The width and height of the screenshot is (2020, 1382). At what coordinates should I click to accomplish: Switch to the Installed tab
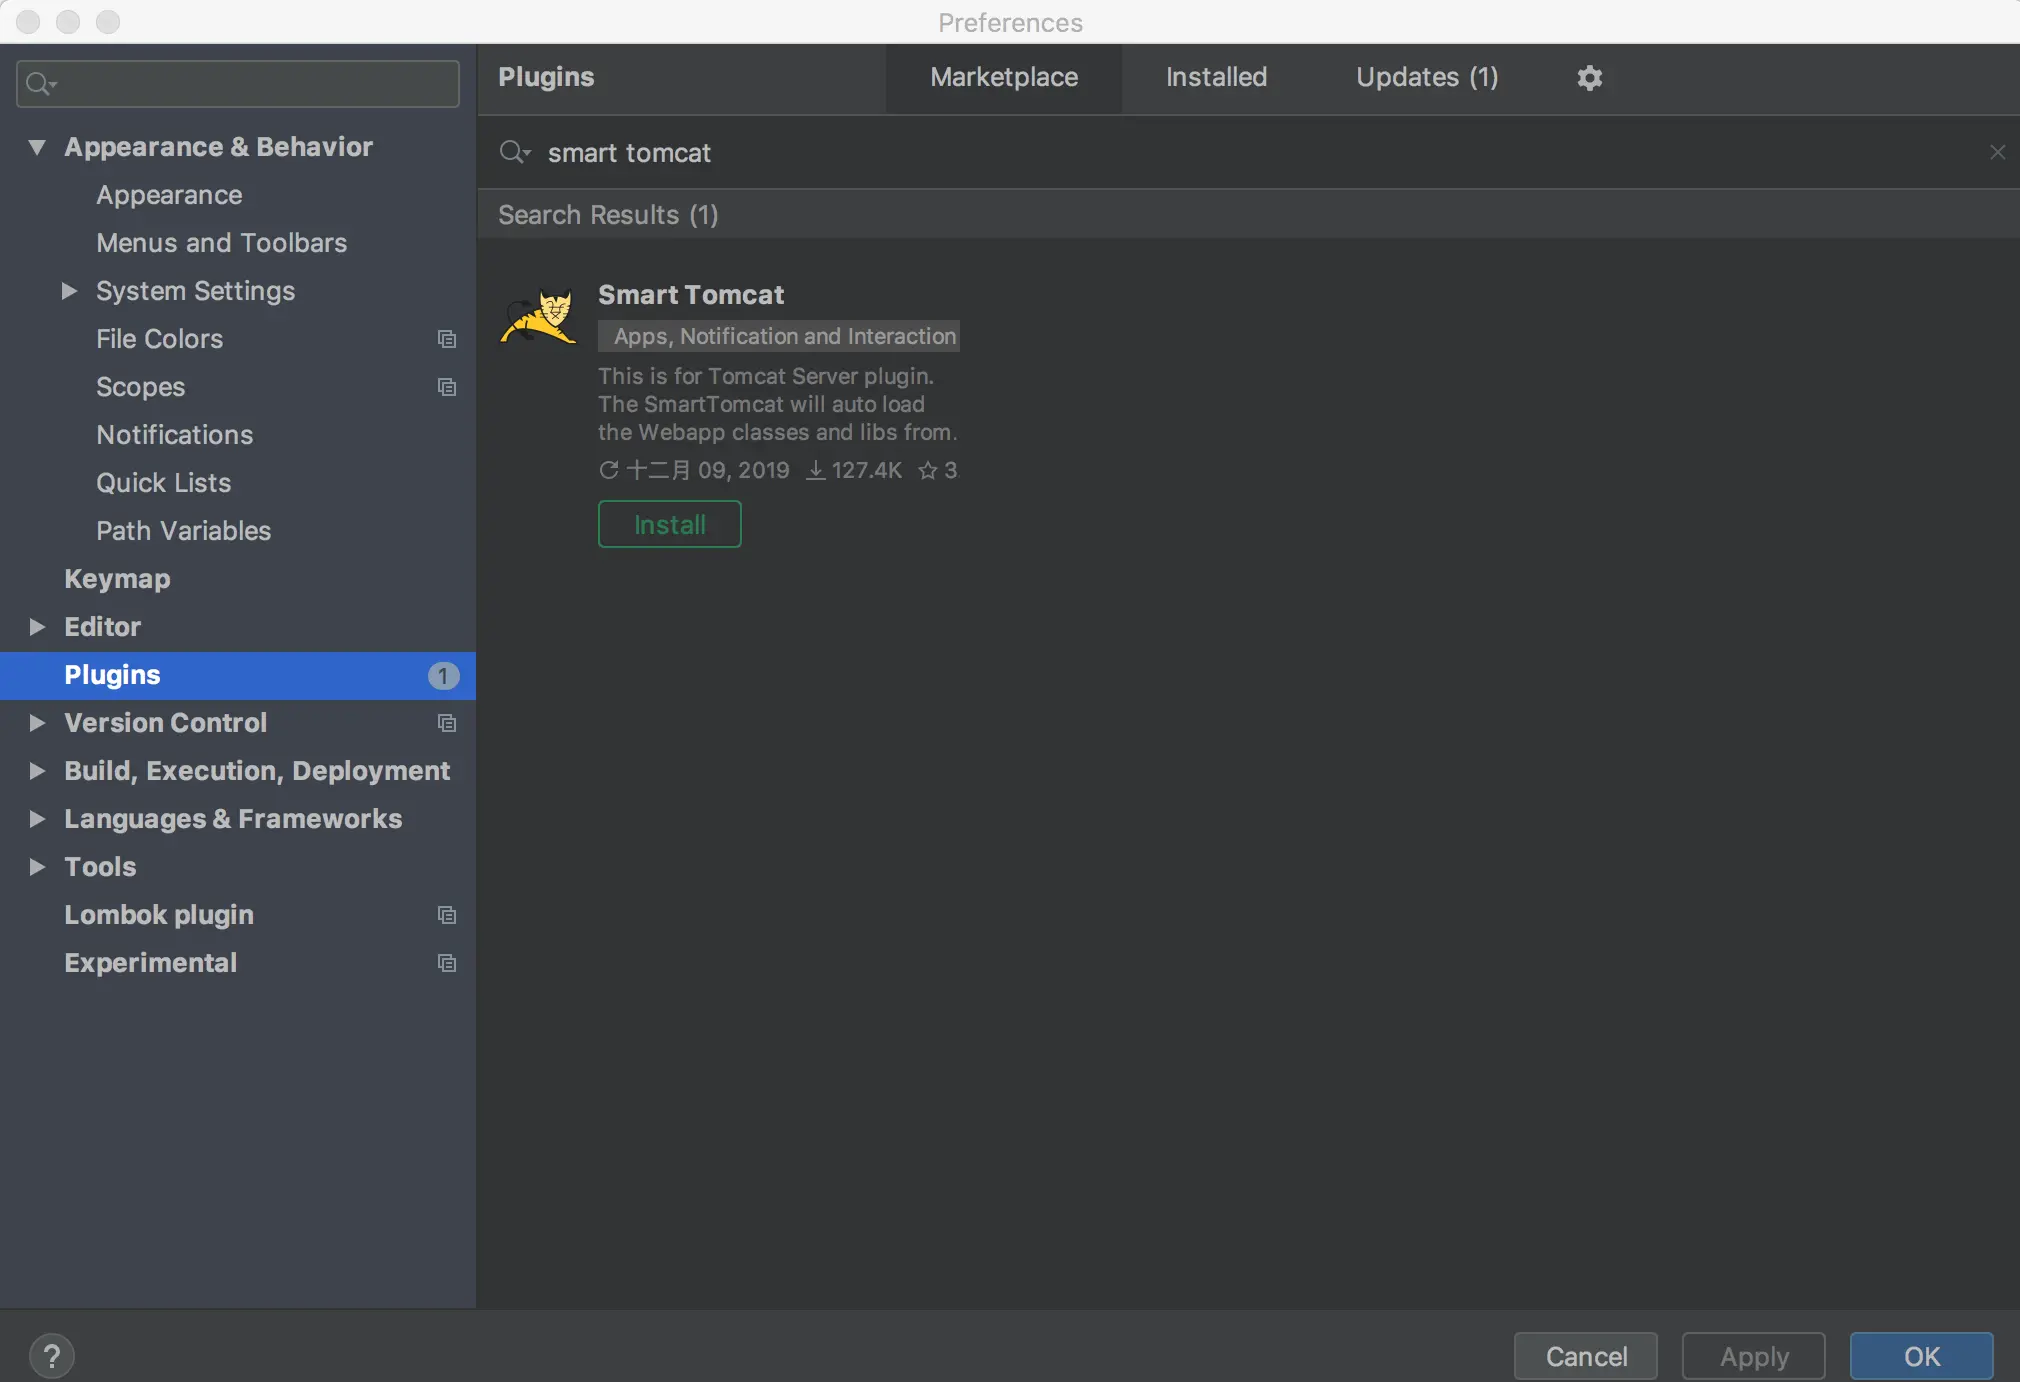[x=1216, y=78]
